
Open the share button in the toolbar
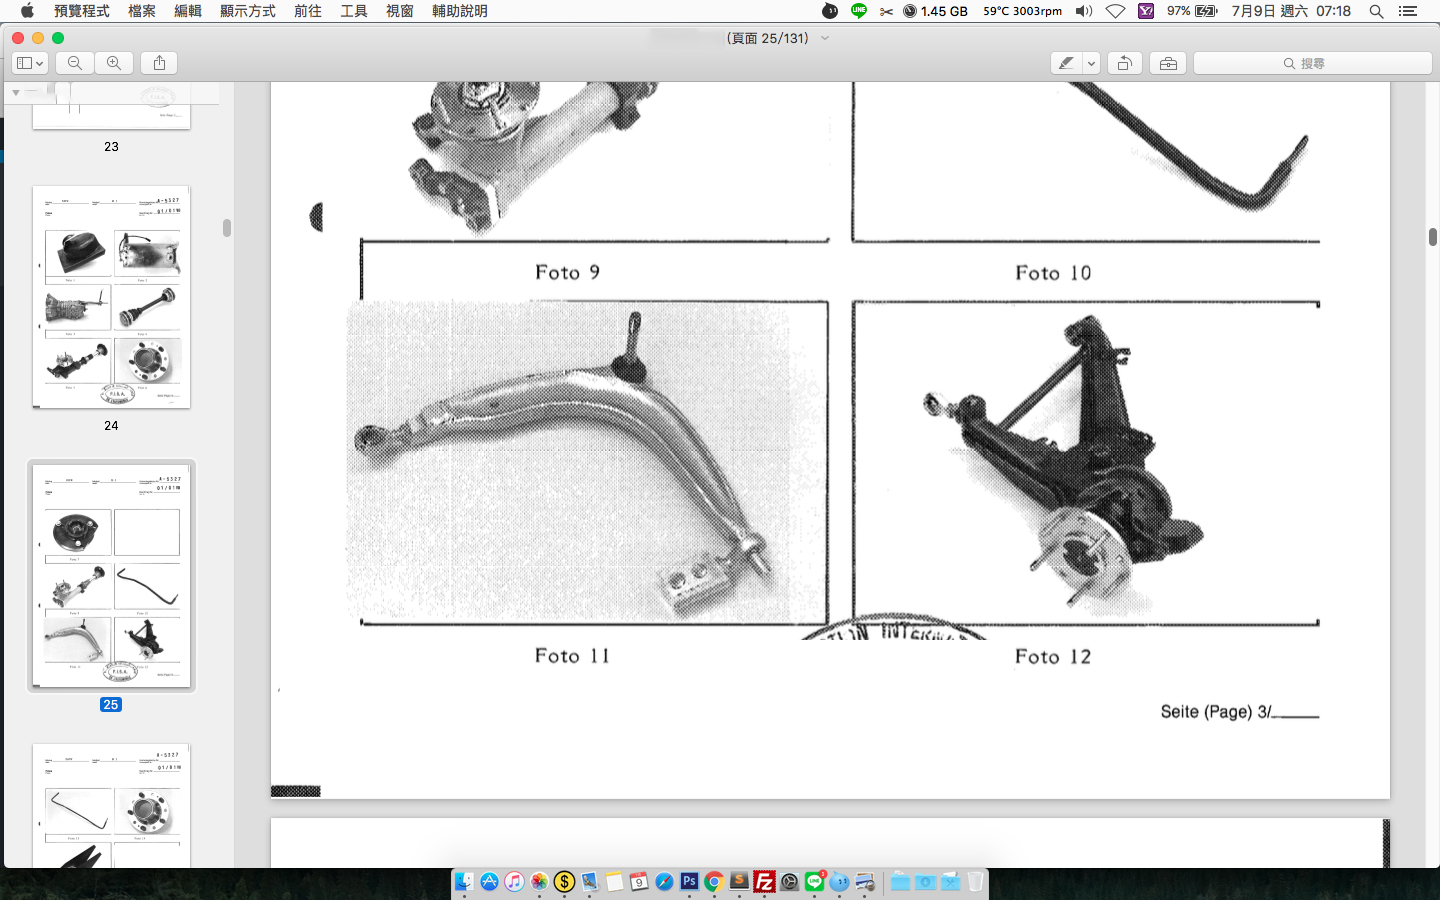[160, 63]
